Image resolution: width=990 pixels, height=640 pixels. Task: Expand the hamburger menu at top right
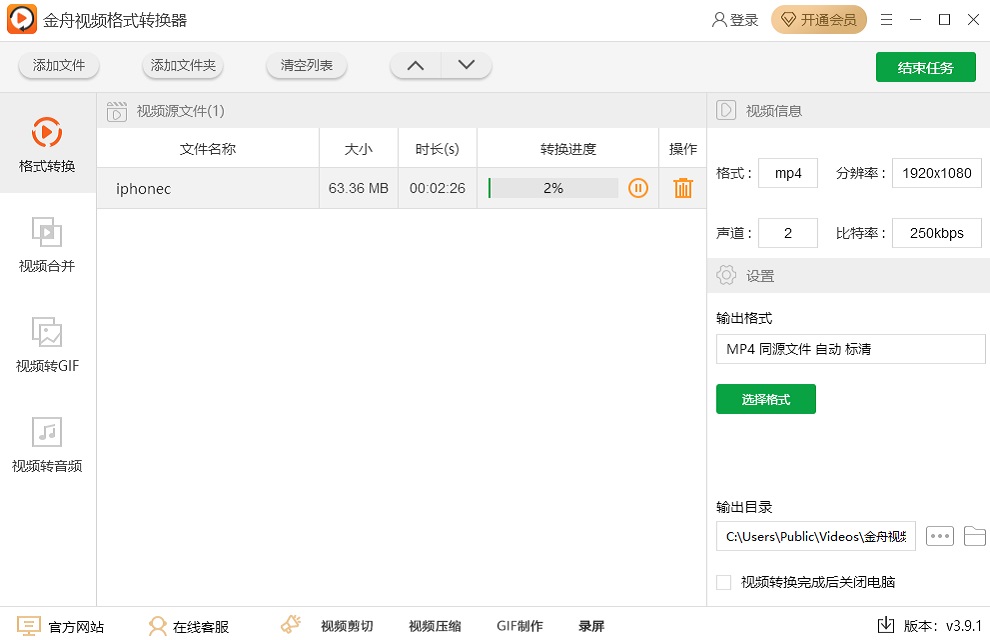pyautogui.click(x=886, y=19)
